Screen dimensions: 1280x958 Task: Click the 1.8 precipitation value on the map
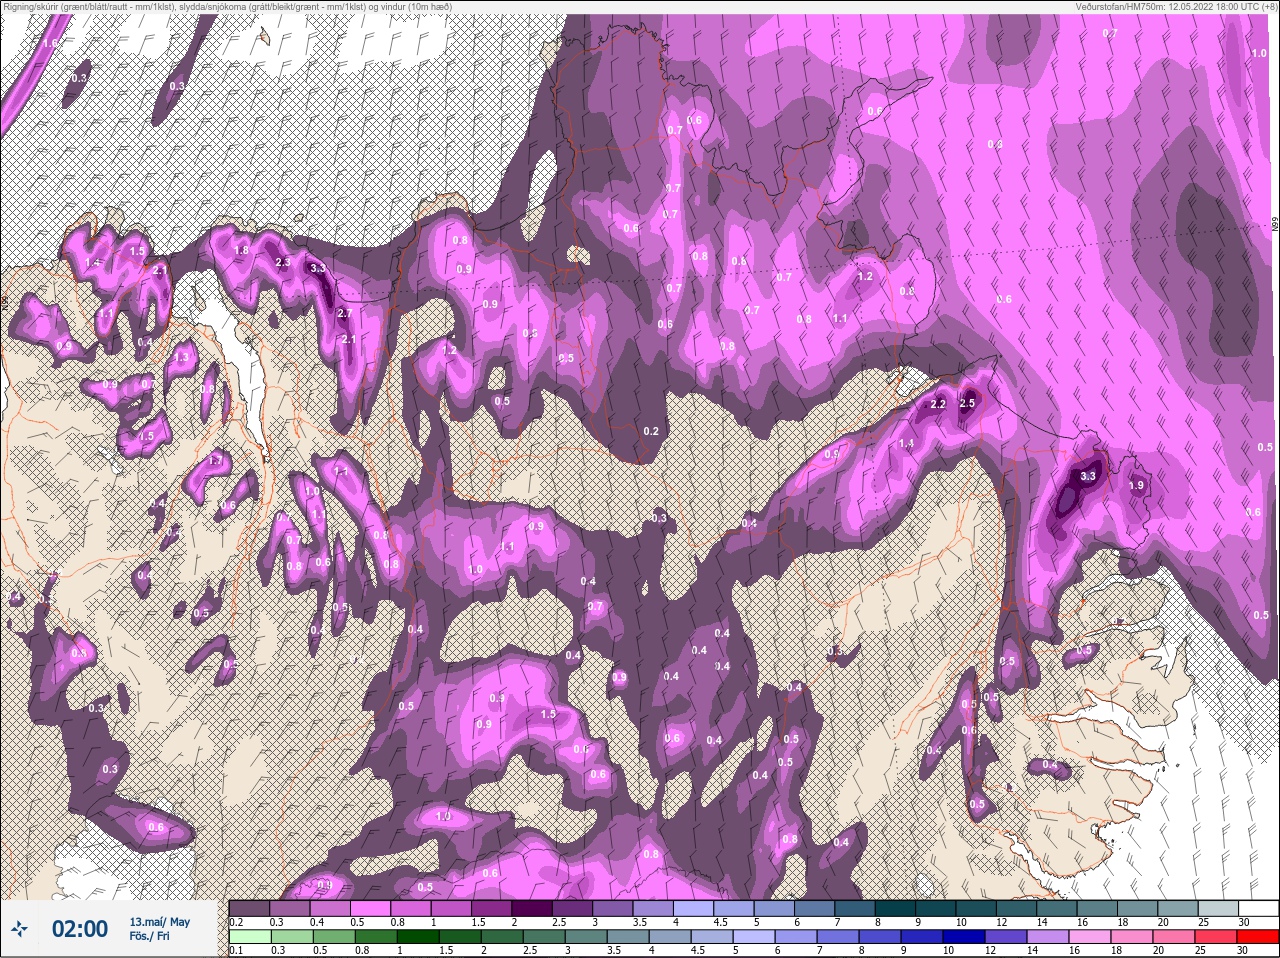241,250
